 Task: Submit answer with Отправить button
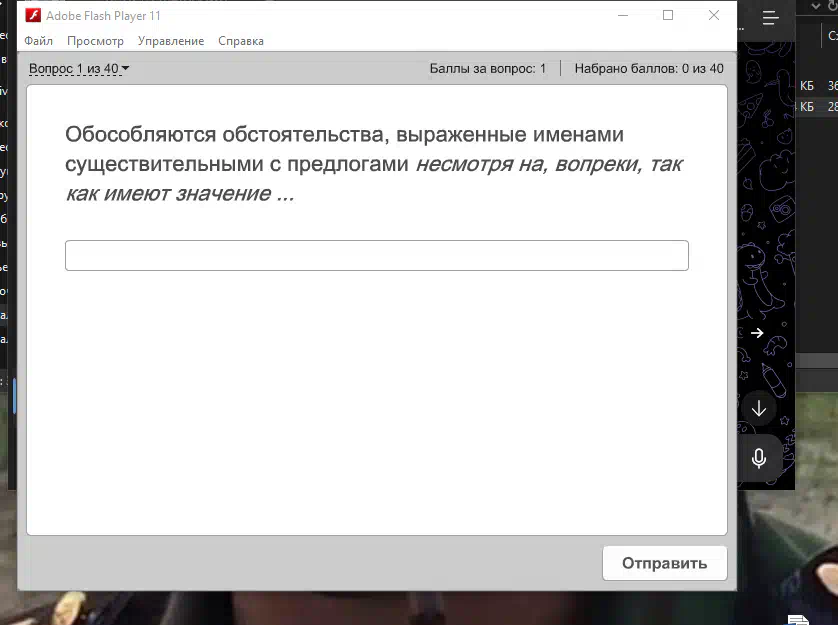(664, 563)
